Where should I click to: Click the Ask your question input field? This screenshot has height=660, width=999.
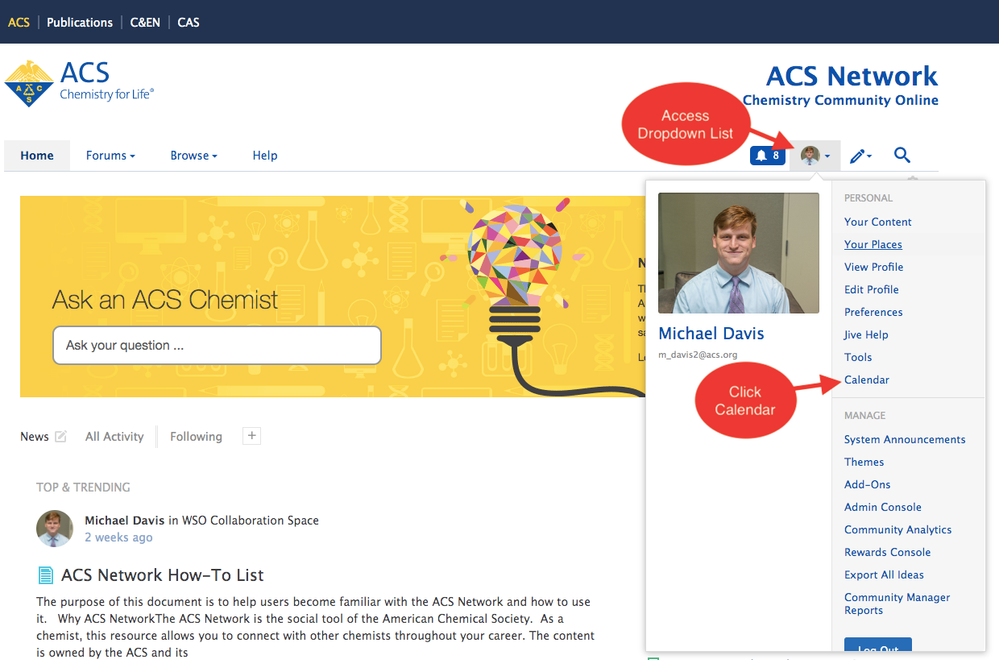[x=217, y=346]
